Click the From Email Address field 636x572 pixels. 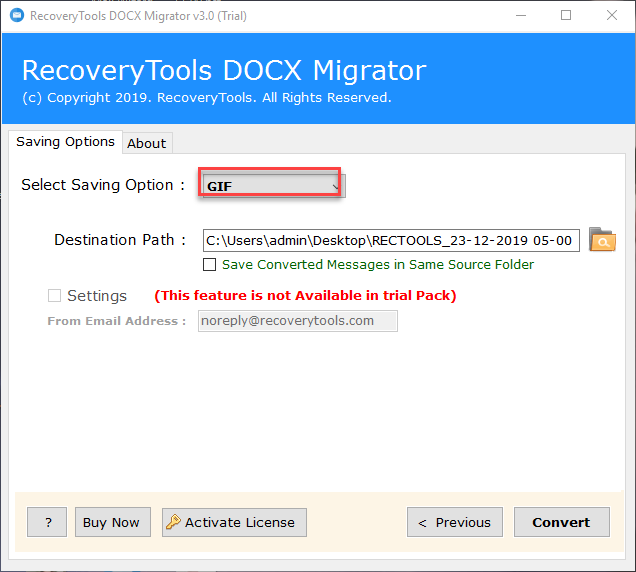[x=298, y=321]
